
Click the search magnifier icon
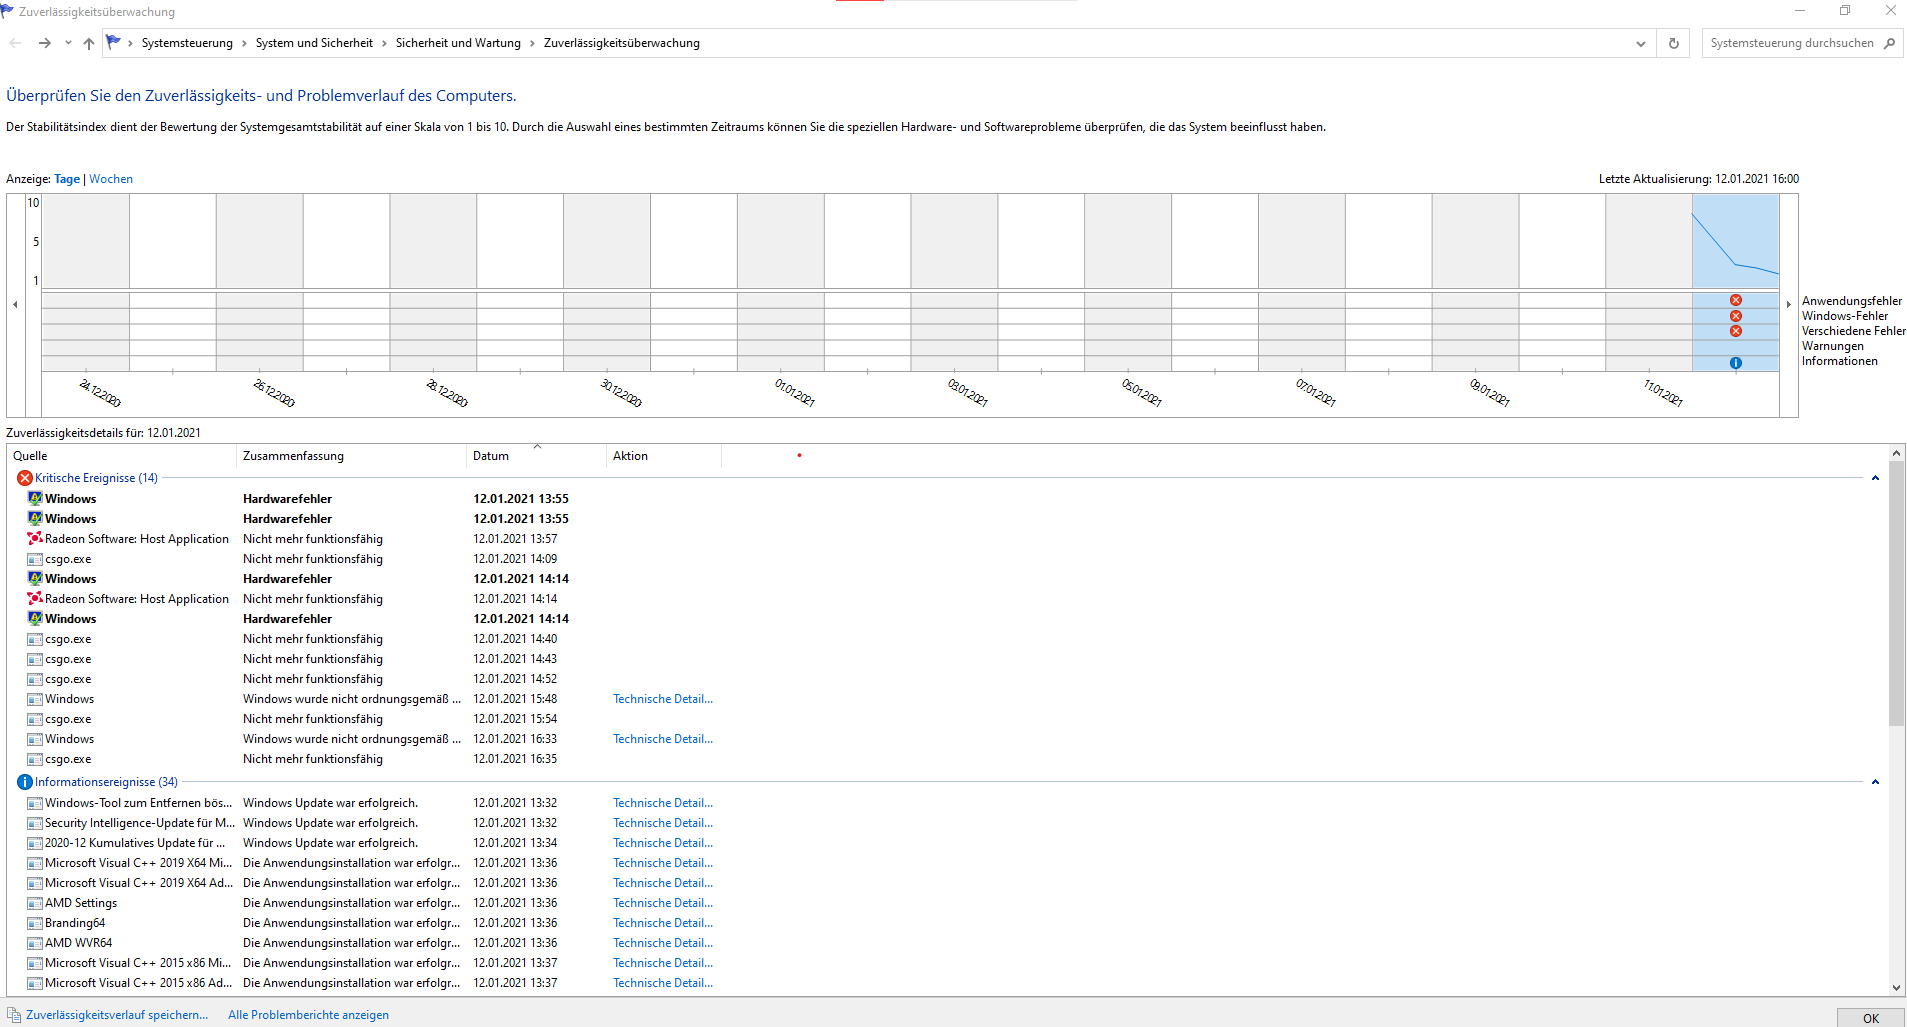click(1889, 43)
